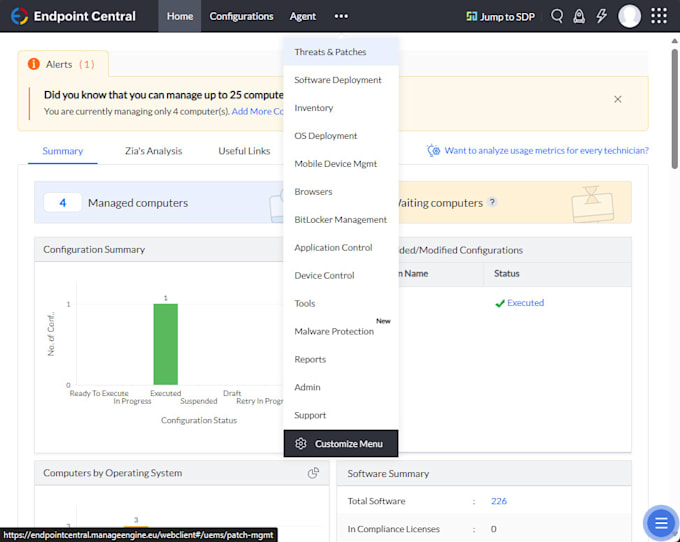The width and height of the screenshot is (680, 542).
Task: Click the Jump to SDP icon
Action: click(x=471, y=16)
